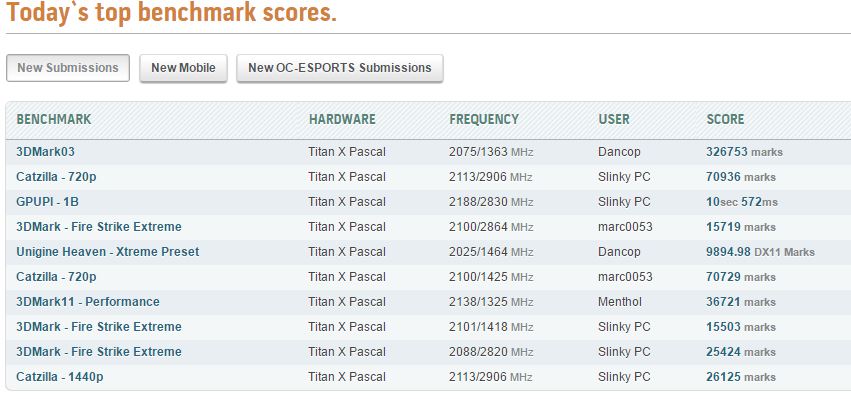Click Titan X Pascal in 3DMark03 row
851x399 pixels.
[x=347, y=152]
